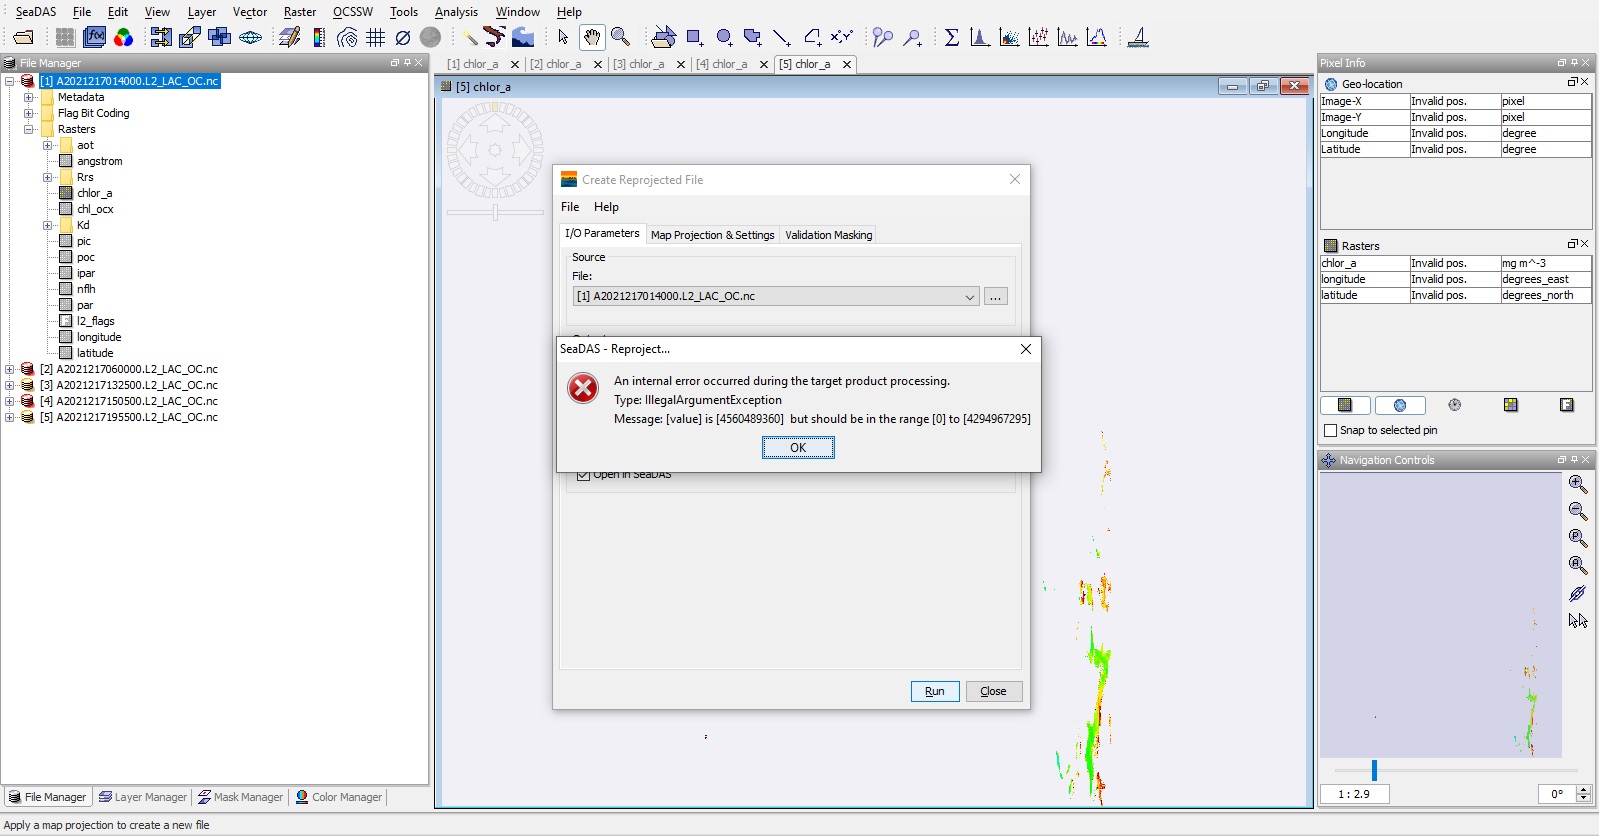Click the Open Product folder icon

tap(24, 38)
